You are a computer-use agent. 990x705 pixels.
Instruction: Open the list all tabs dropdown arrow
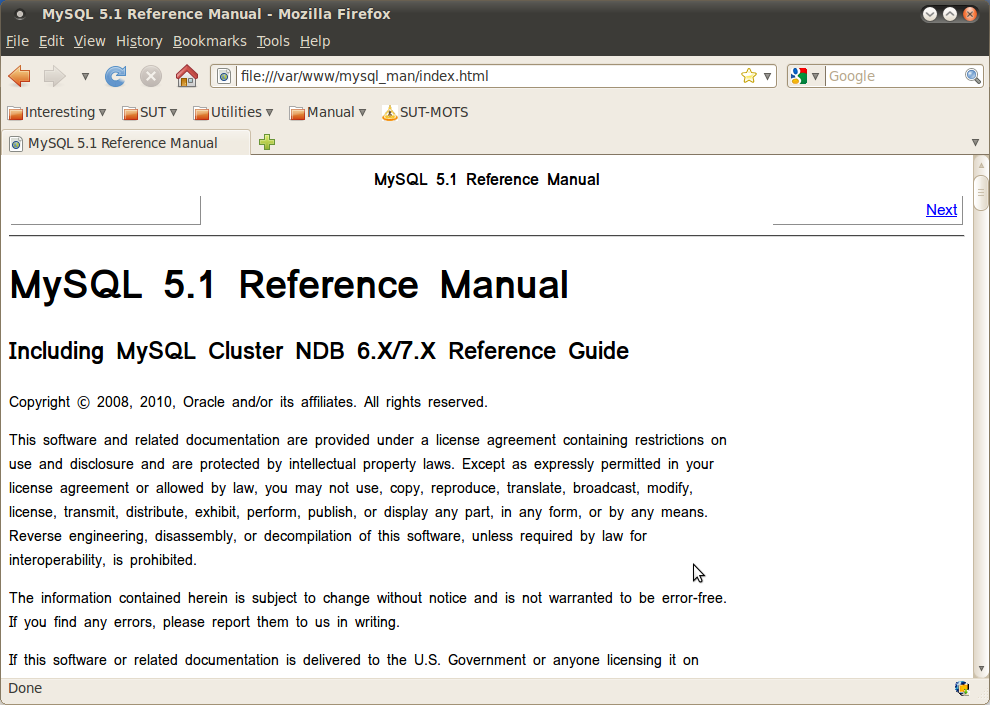(975, 143)
